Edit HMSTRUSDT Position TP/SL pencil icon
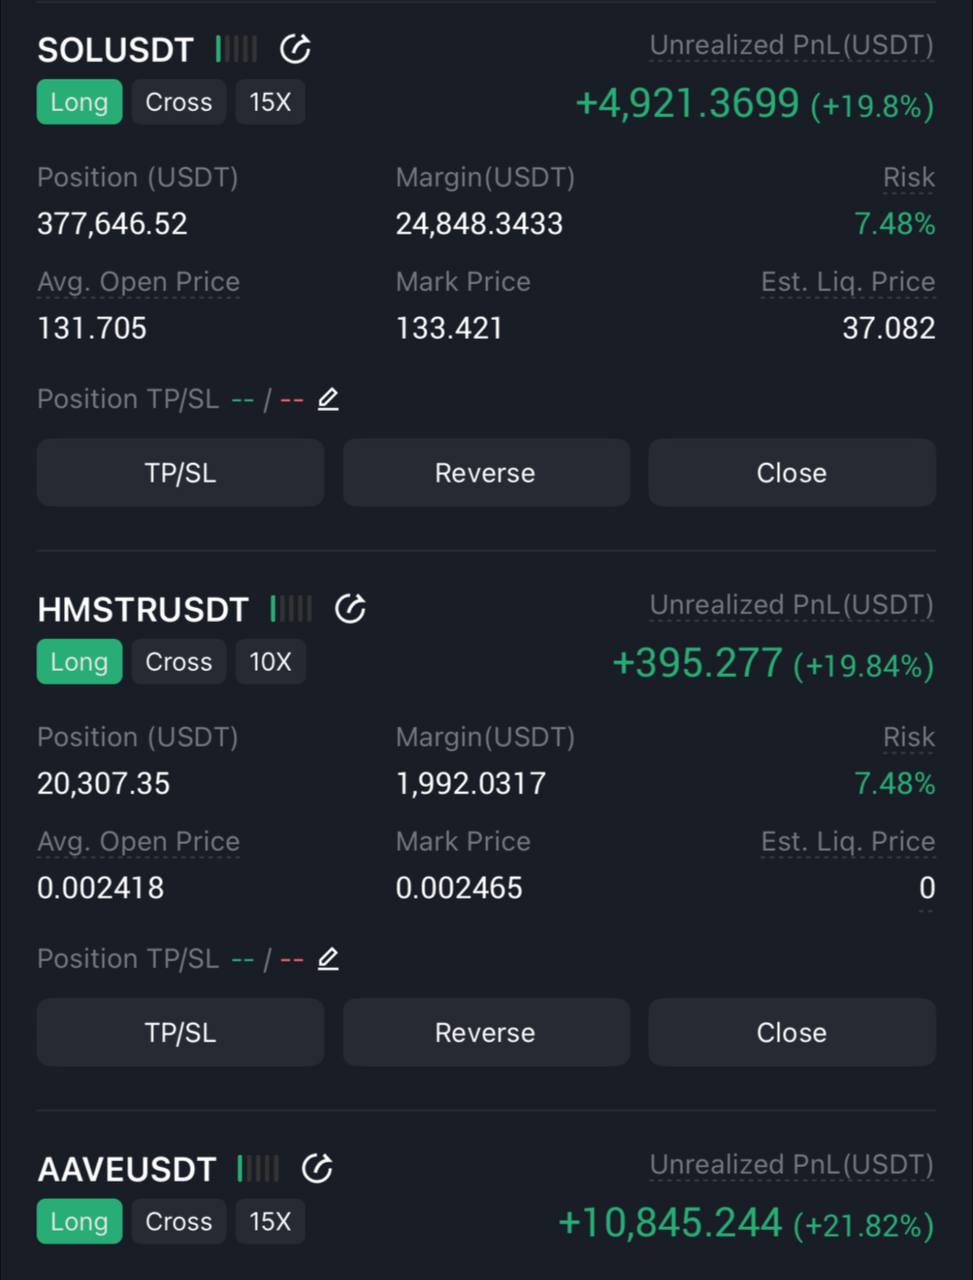This screenshot has width=973, height=1280. tap(328, 959)
